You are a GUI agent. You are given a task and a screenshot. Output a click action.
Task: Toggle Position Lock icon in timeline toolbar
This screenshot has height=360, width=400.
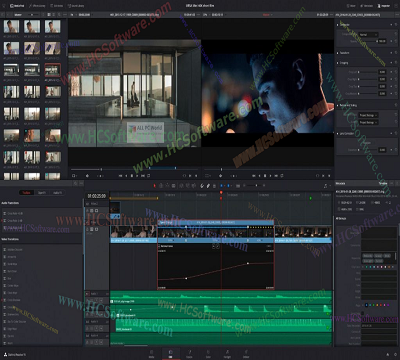(x=214, y=186)
